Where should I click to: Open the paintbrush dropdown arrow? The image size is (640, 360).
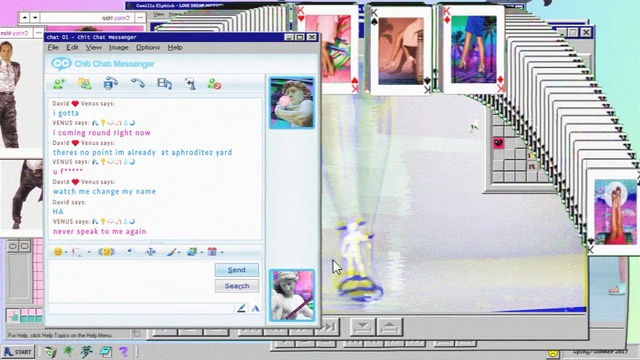(x=179, y=252)
